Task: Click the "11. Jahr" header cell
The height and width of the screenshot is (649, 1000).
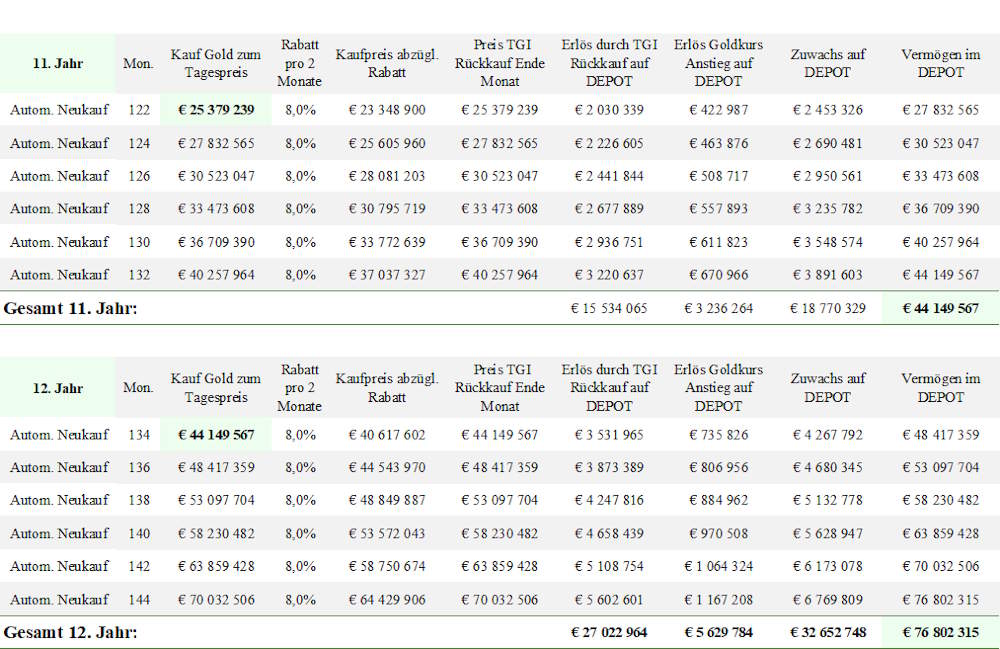Action: 57,63
